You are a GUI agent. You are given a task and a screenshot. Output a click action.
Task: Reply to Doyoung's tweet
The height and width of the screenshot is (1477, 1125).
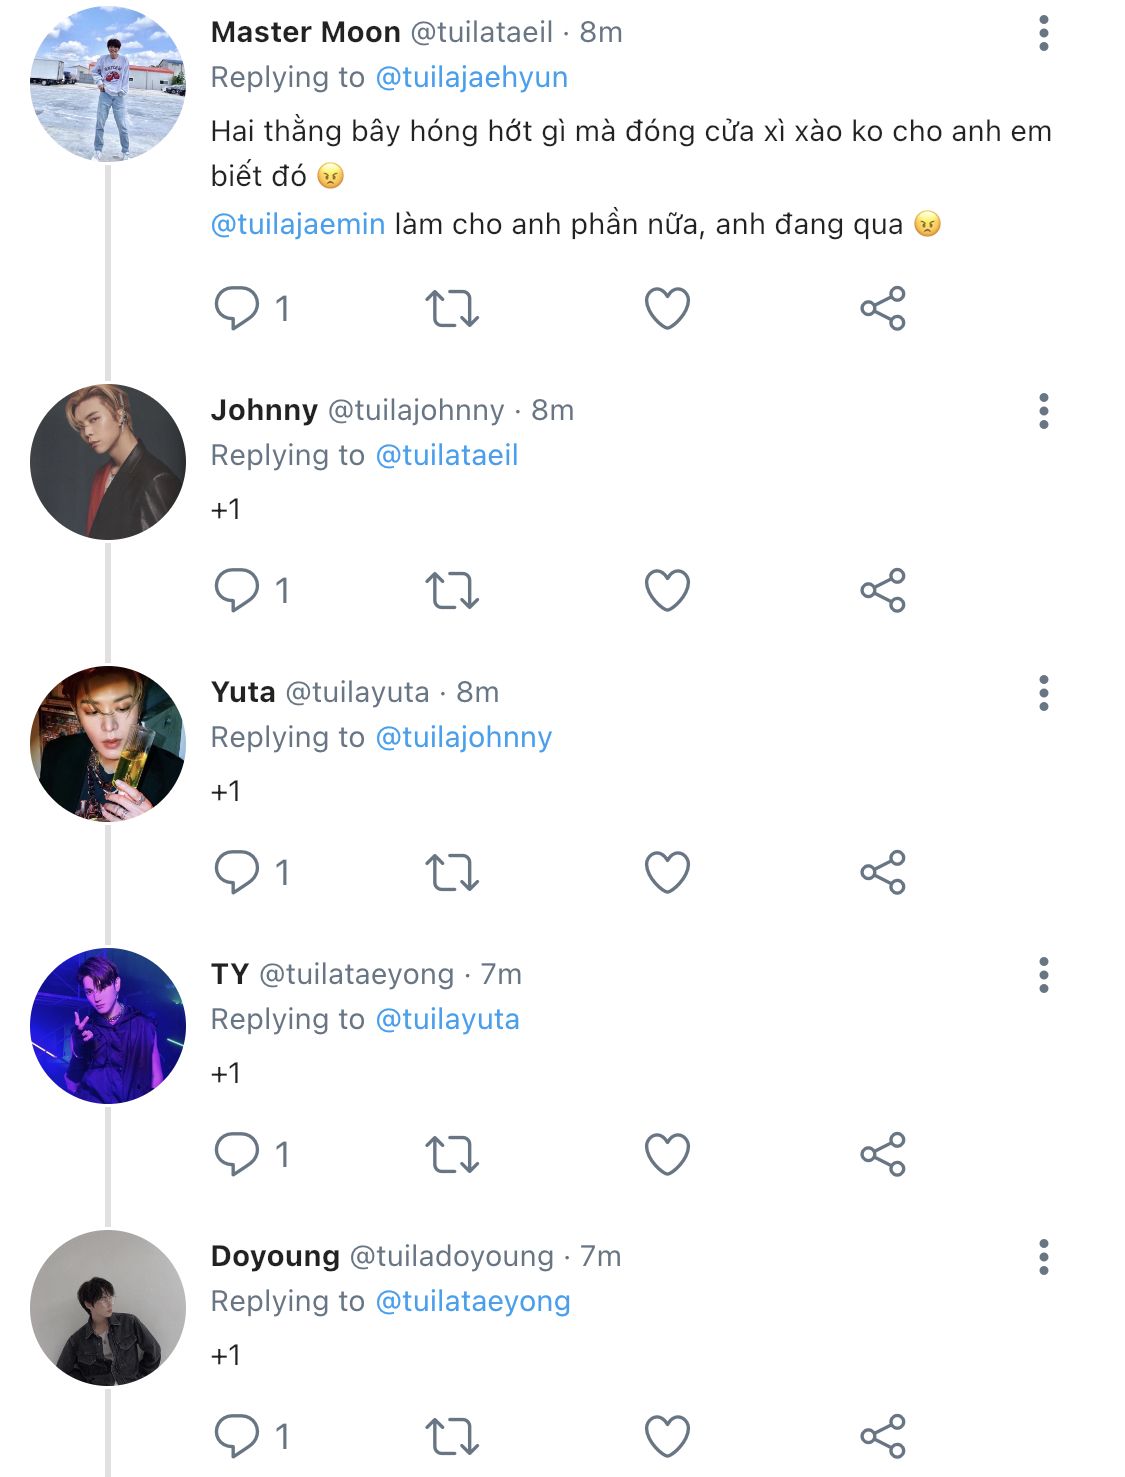[237, 1436]
